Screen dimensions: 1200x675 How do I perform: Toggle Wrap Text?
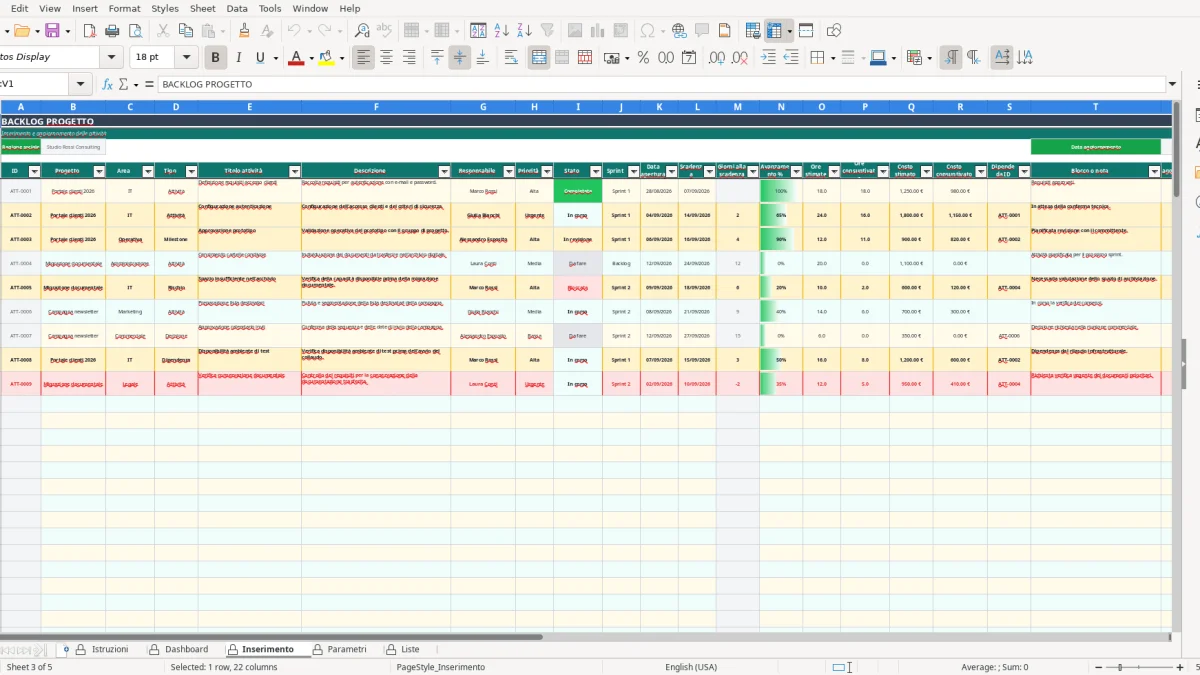click(x=511, y=58)
